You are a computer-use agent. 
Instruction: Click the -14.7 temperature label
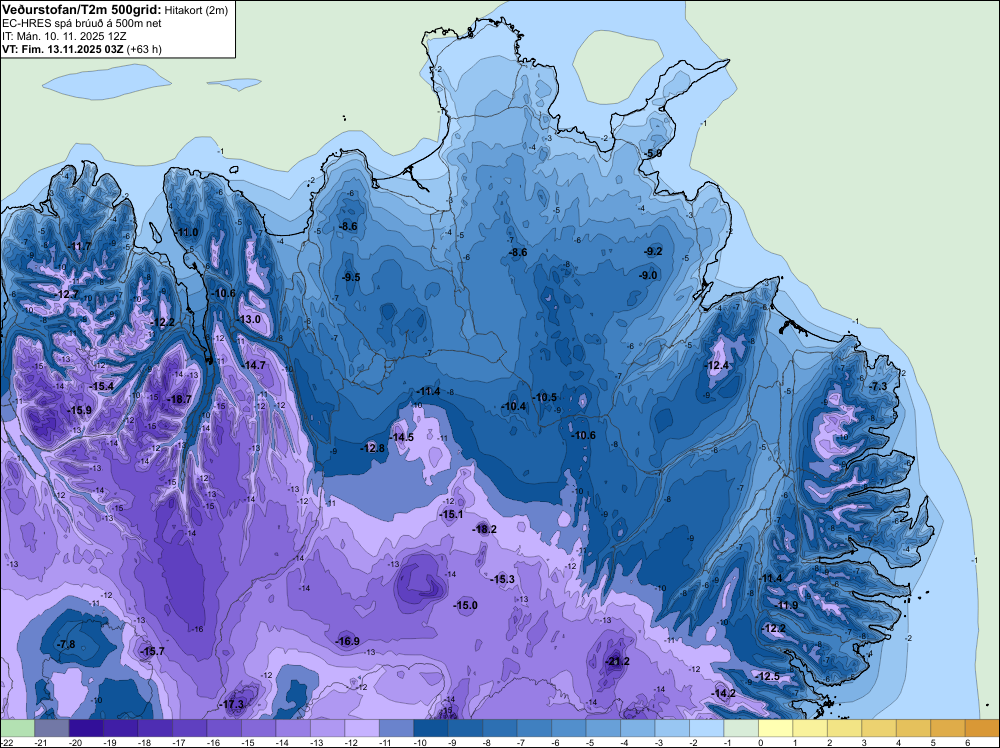[x=253, y=365]
